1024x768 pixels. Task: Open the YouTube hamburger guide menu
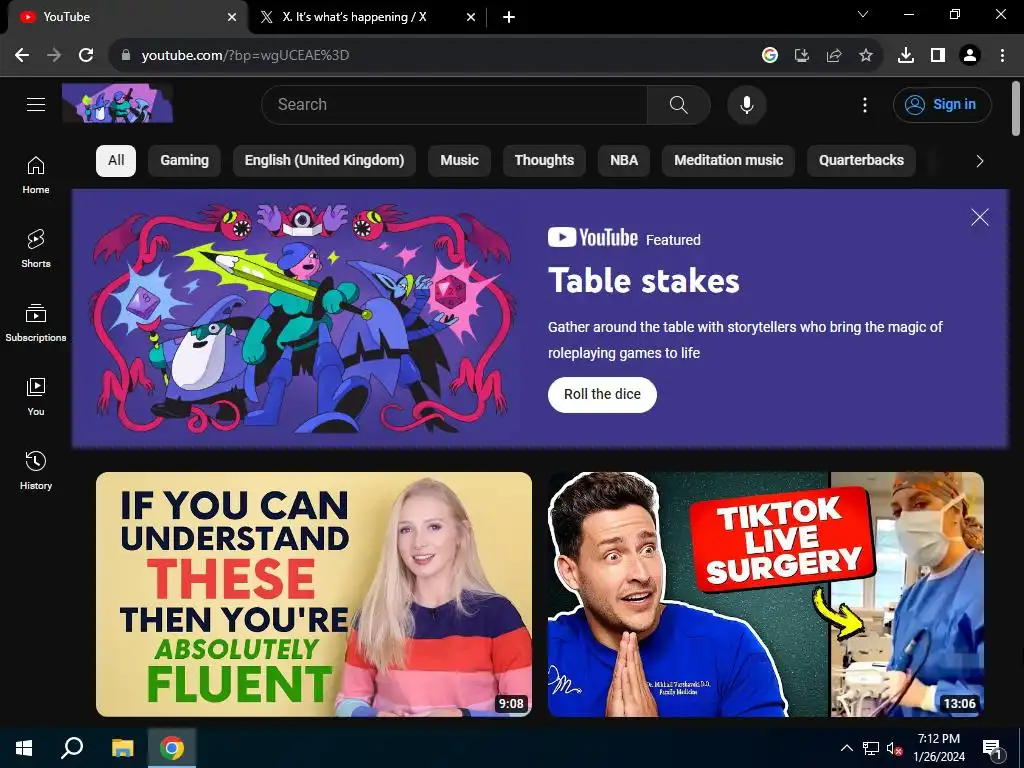click(36, 104)
